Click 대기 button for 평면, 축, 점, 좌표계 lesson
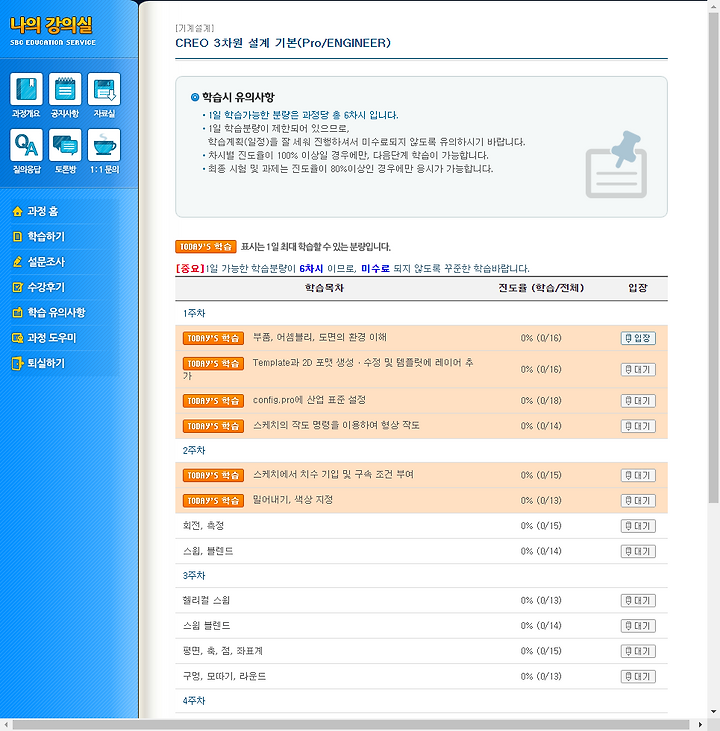Screen dimensions: 720x731 tap(638, 651)
